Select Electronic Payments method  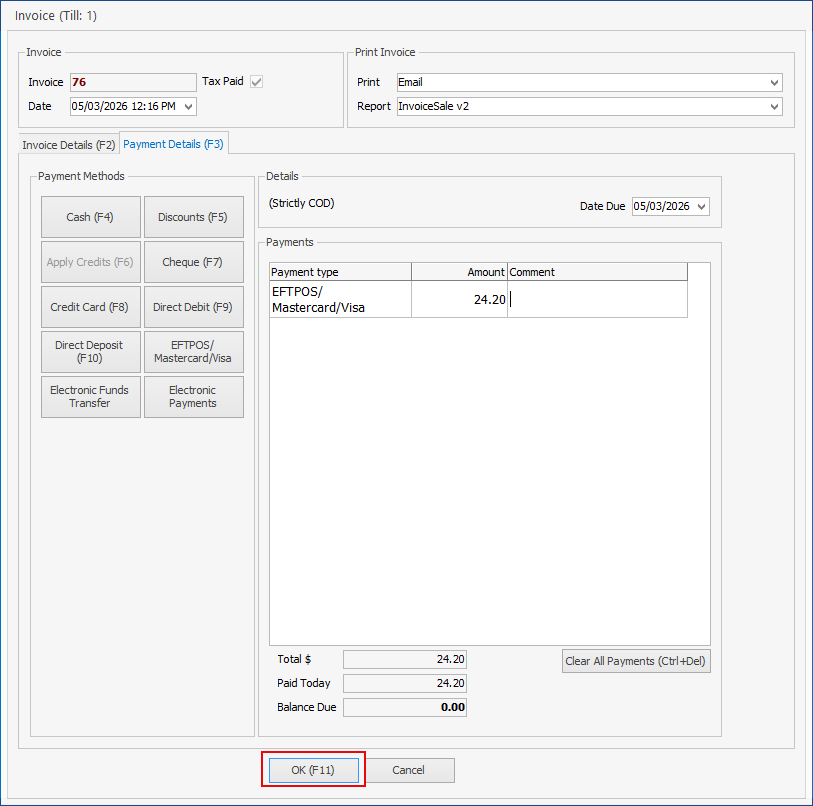point(193,397)
